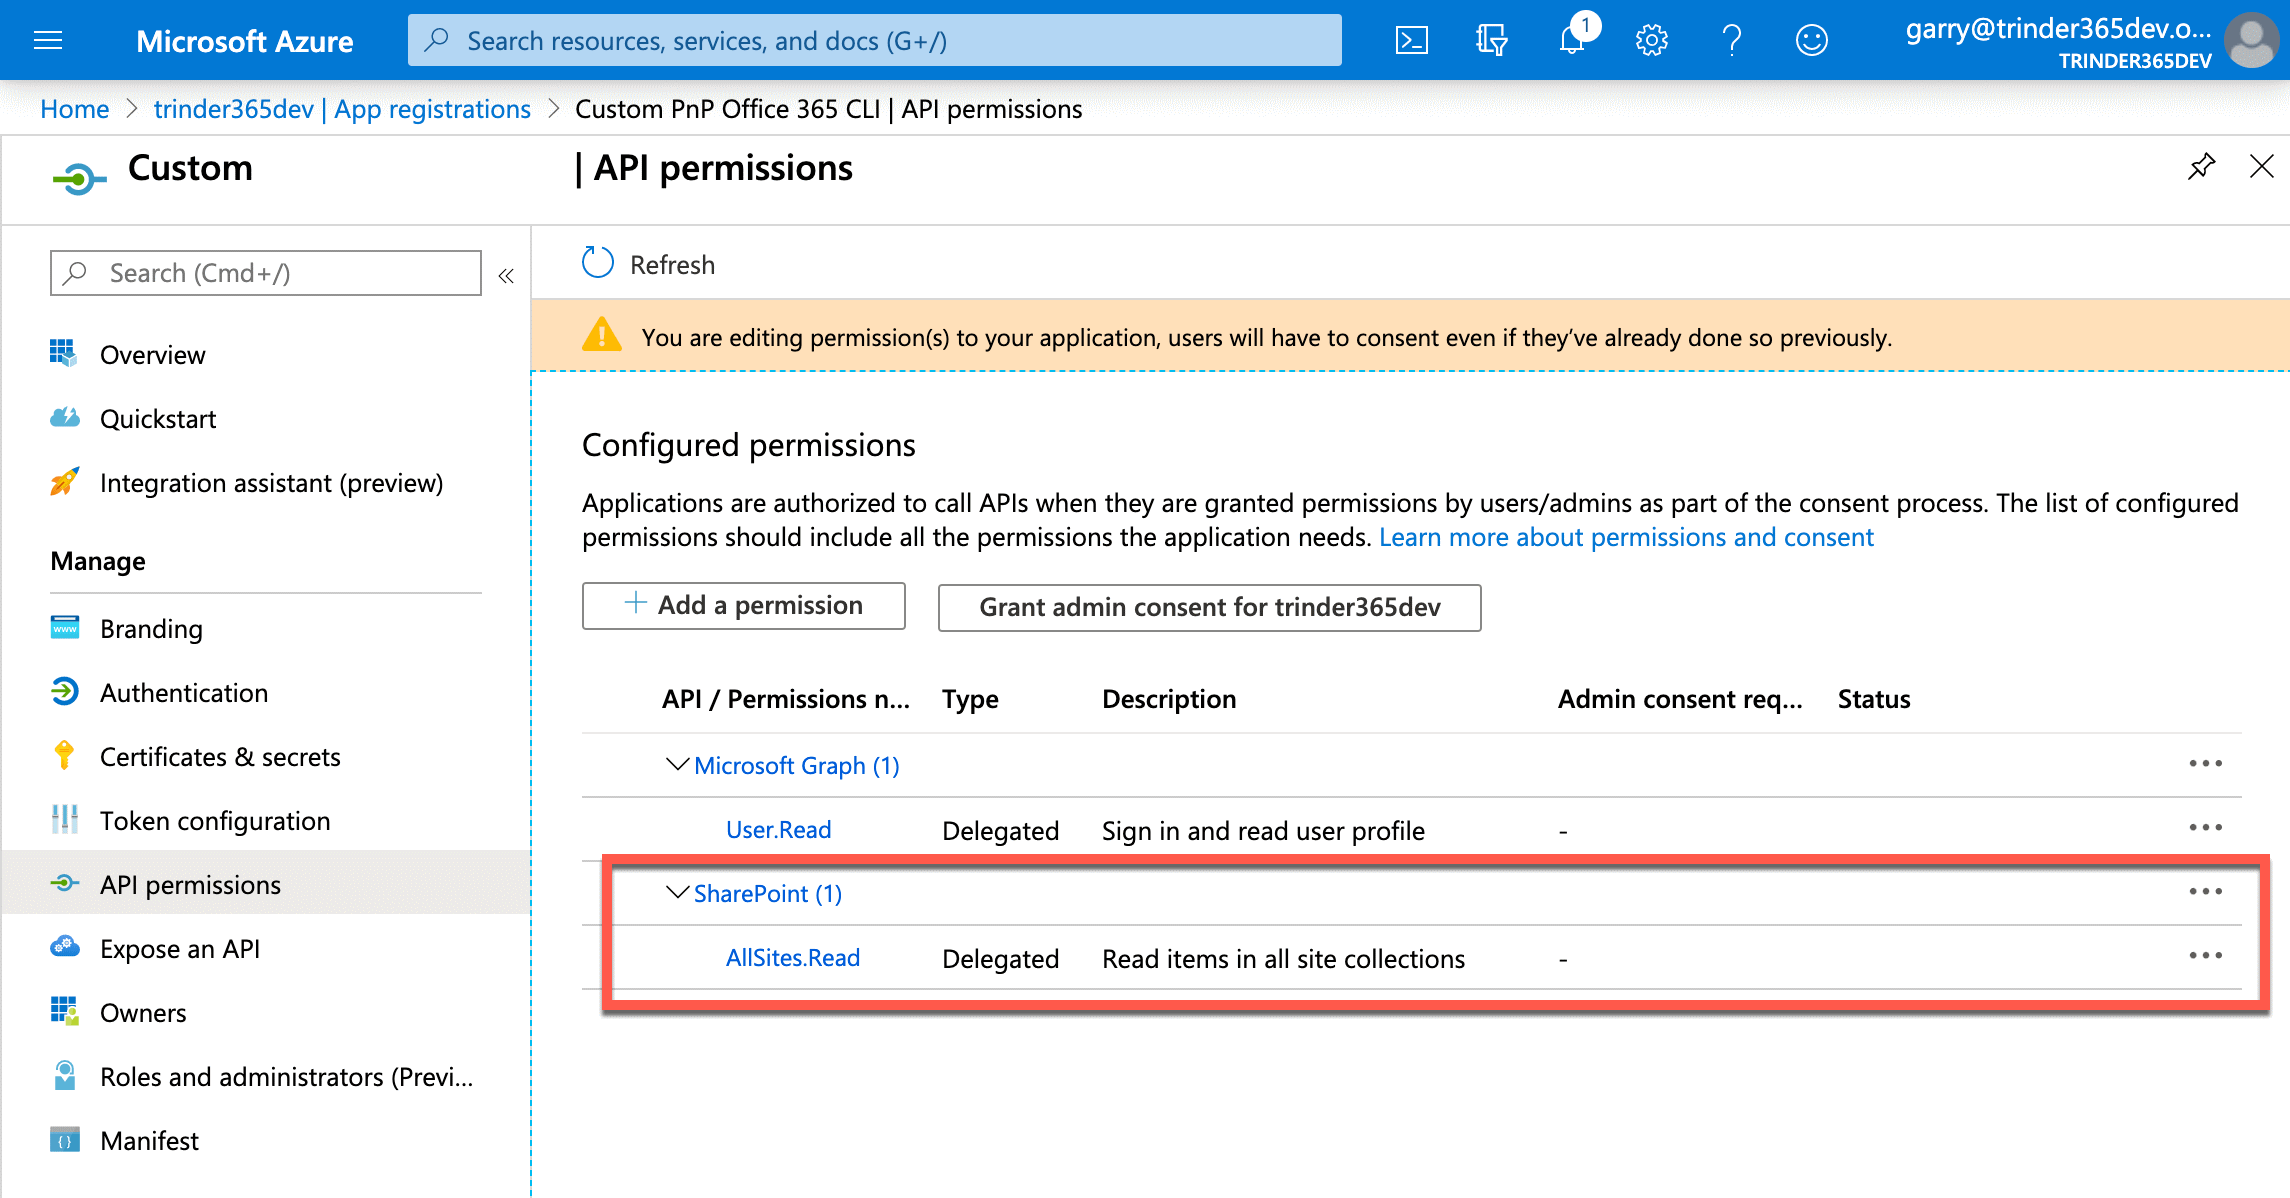Click the feedback smiley face

[x=1811, y=40]
